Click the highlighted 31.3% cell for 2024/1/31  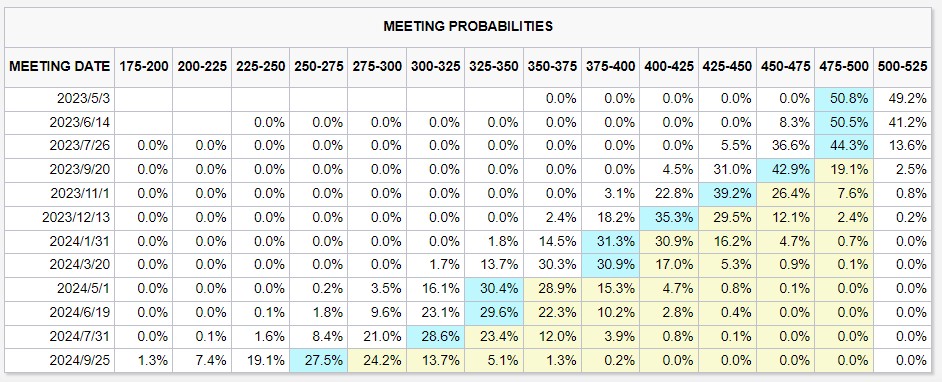[x=610, y=241]
